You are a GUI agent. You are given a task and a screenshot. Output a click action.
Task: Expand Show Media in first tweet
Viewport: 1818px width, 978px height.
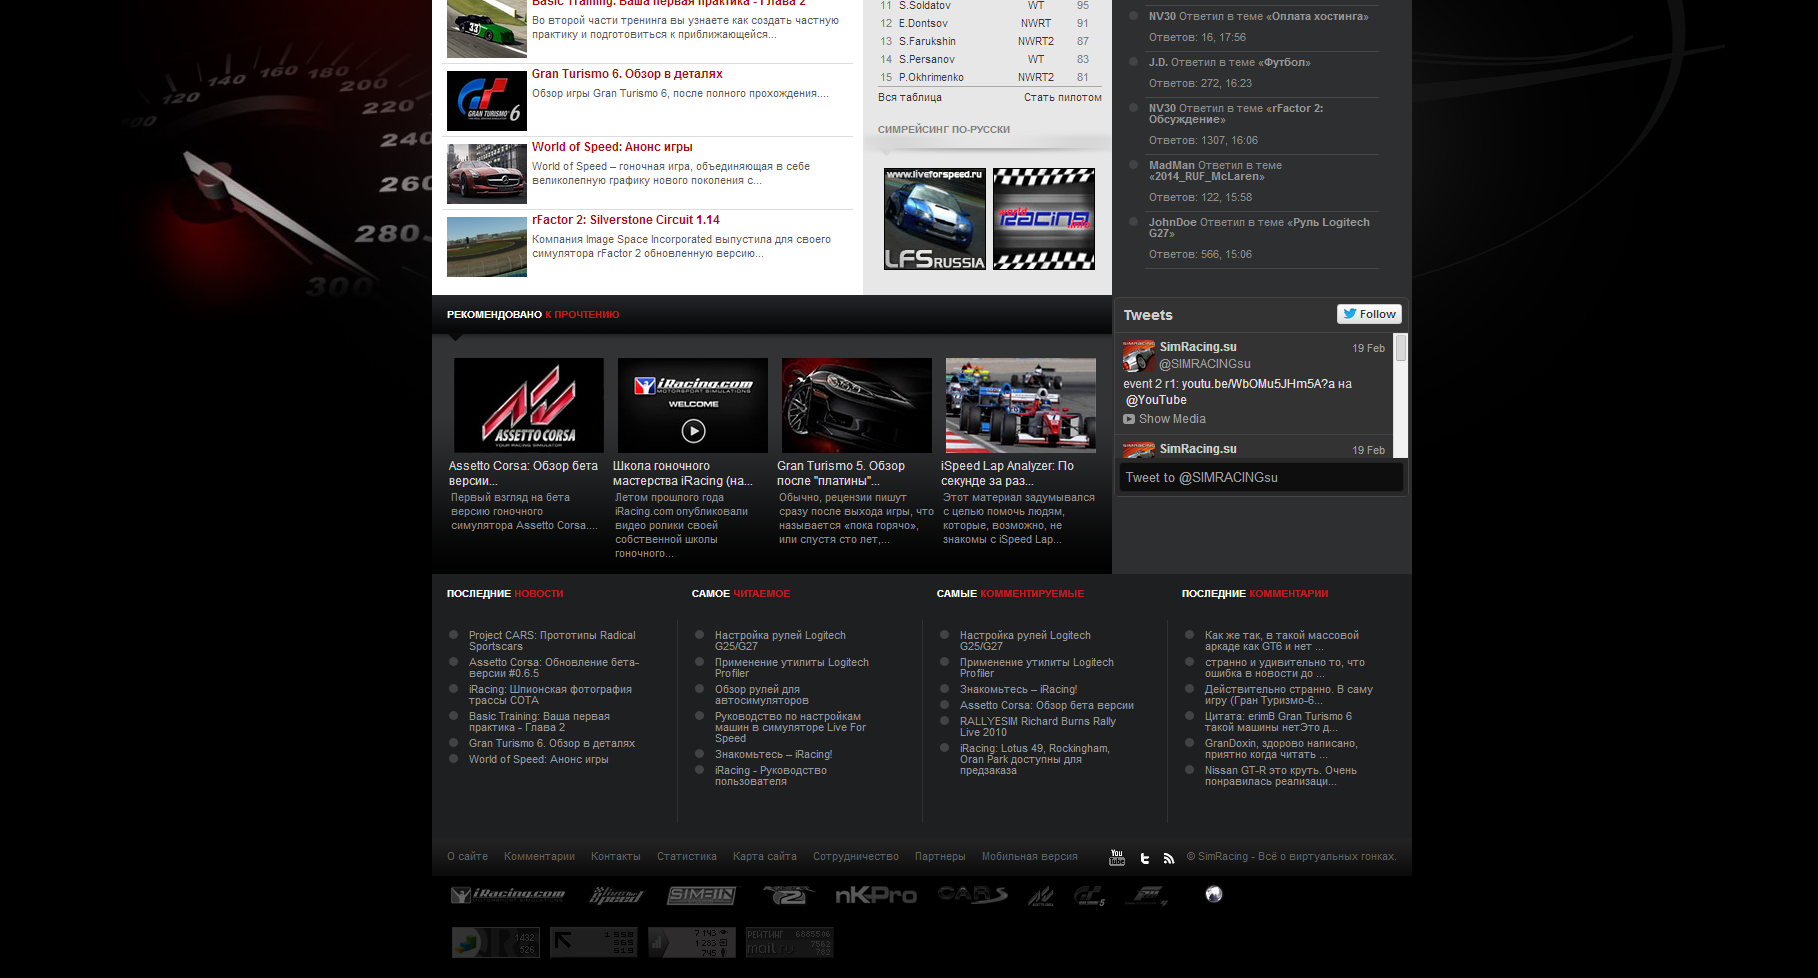[1171, 419]
